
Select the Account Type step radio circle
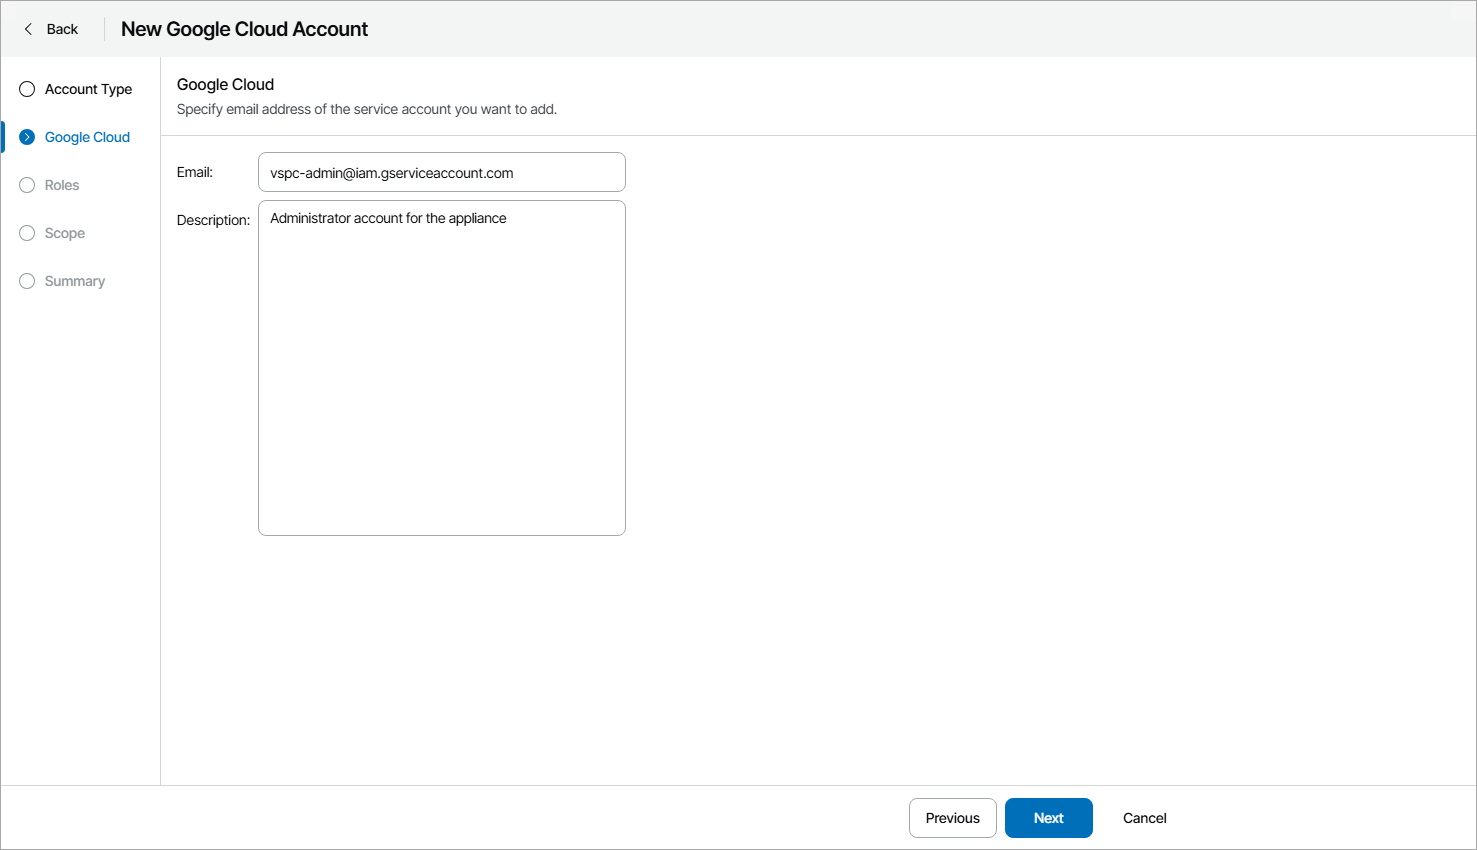[x=26, y=89]
